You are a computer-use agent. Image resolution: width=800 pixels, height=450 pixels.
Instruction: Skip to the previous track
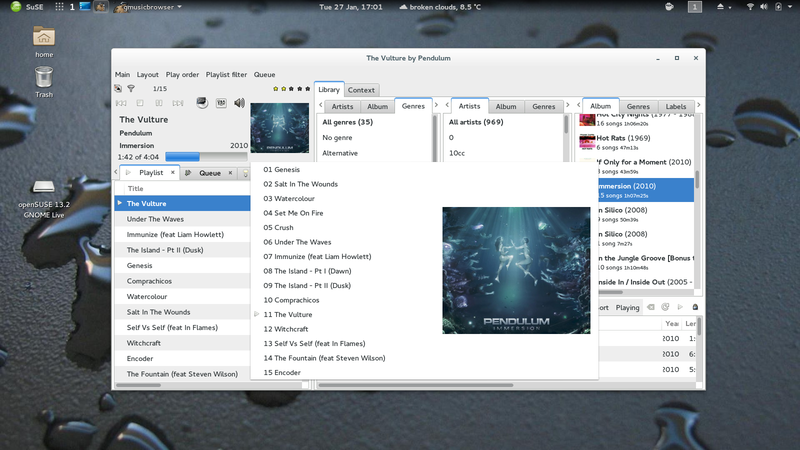[121, 103]
